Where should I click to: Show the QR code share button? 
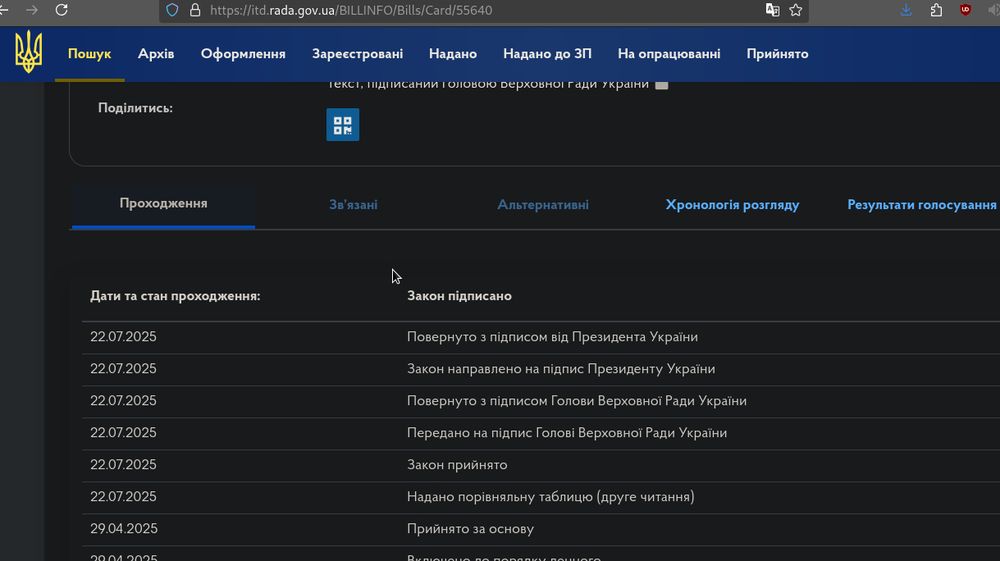[x=342, y=125]
